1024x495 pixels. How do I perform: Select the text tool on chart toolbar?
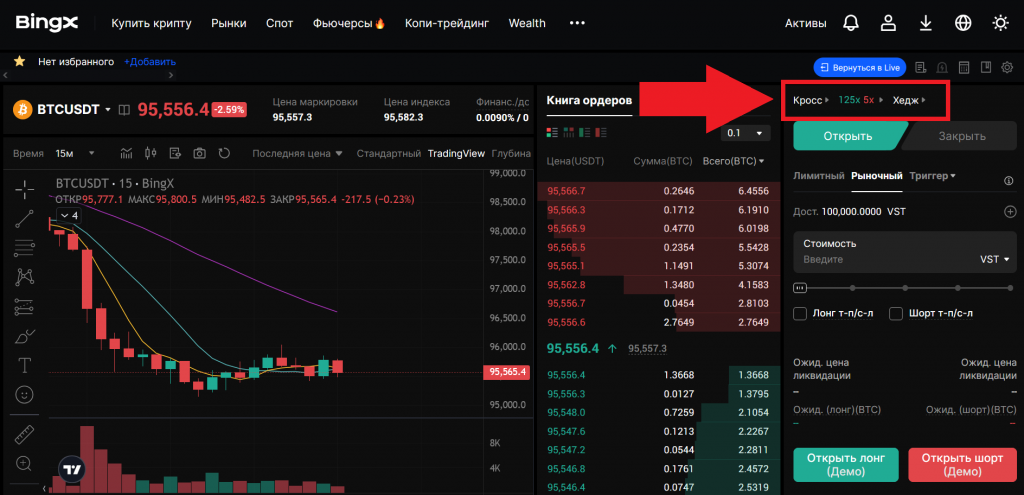[25, 364]
